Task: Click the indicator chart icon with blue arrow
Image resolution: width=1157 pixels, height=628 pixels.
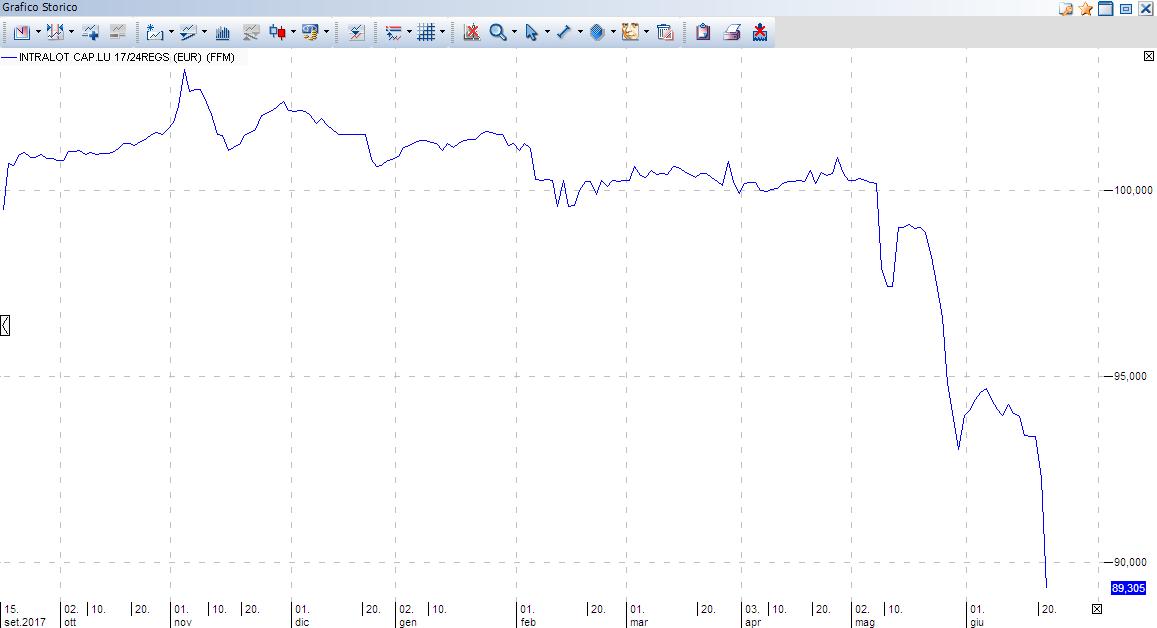Action: point(356,32)
